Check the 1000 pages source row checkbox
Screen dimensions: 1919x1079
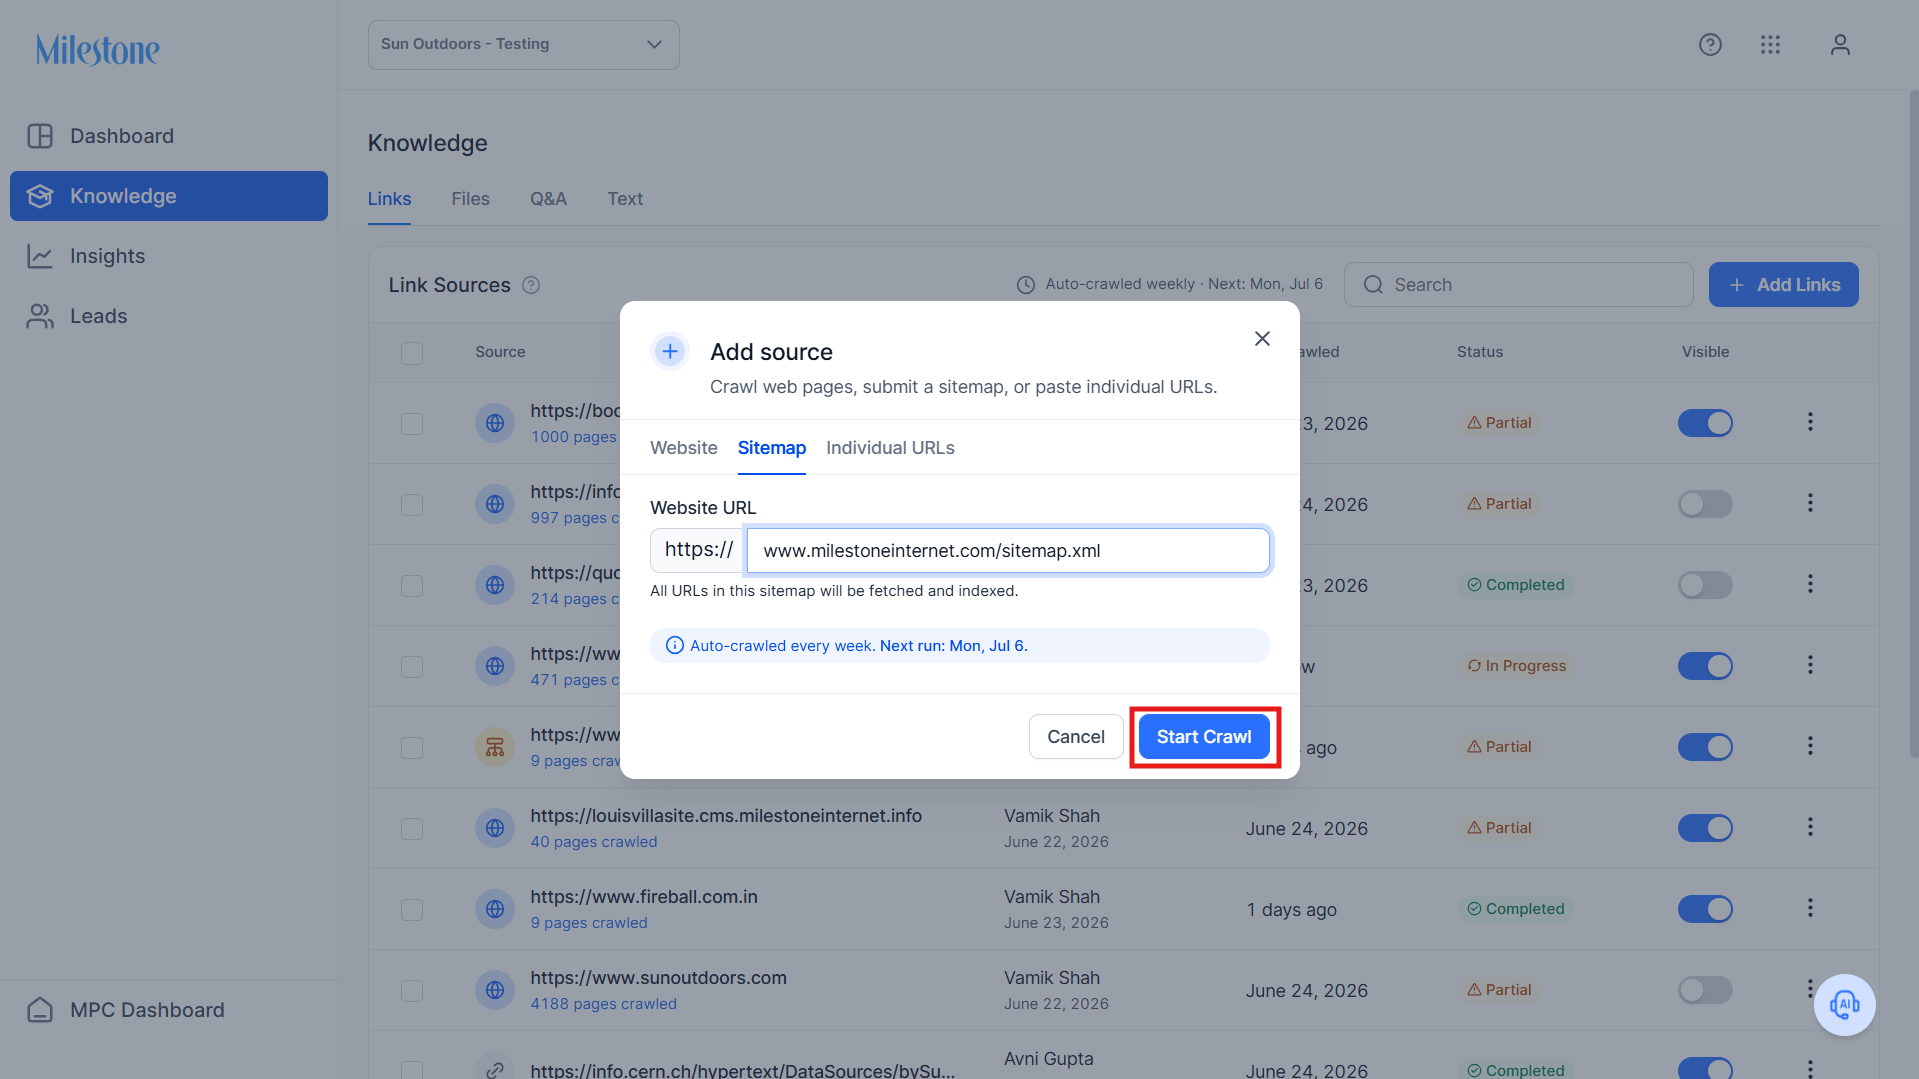(412, 424)
